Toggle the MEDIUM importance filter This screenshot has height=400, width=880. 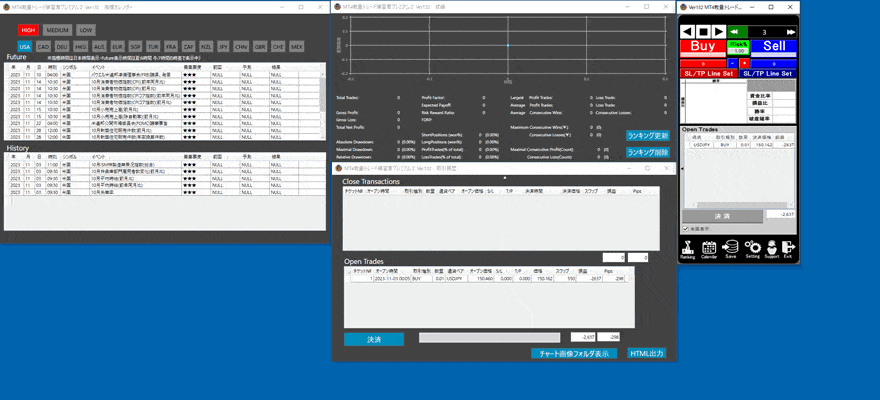(x=57, y=30)
